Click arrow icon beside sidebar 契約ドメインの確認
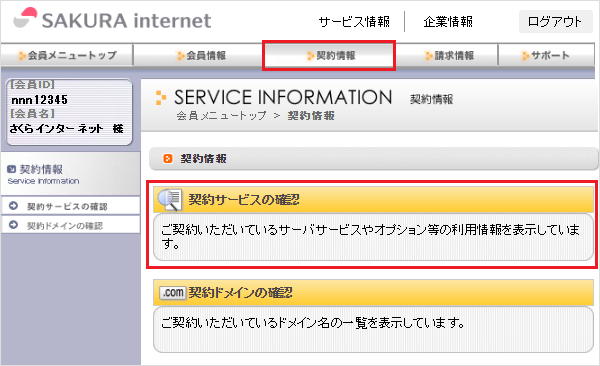 click(x=13, y=225)
